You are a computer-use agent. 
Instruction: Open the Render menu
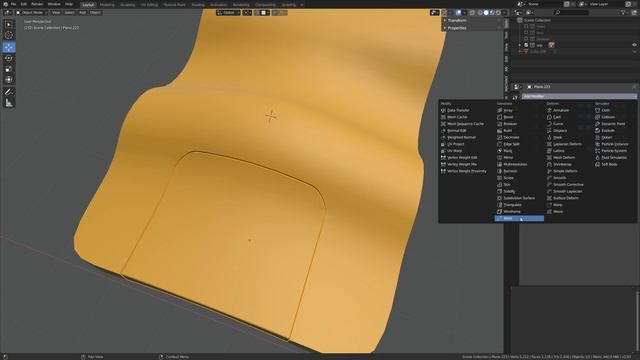[x=37, y=4]
